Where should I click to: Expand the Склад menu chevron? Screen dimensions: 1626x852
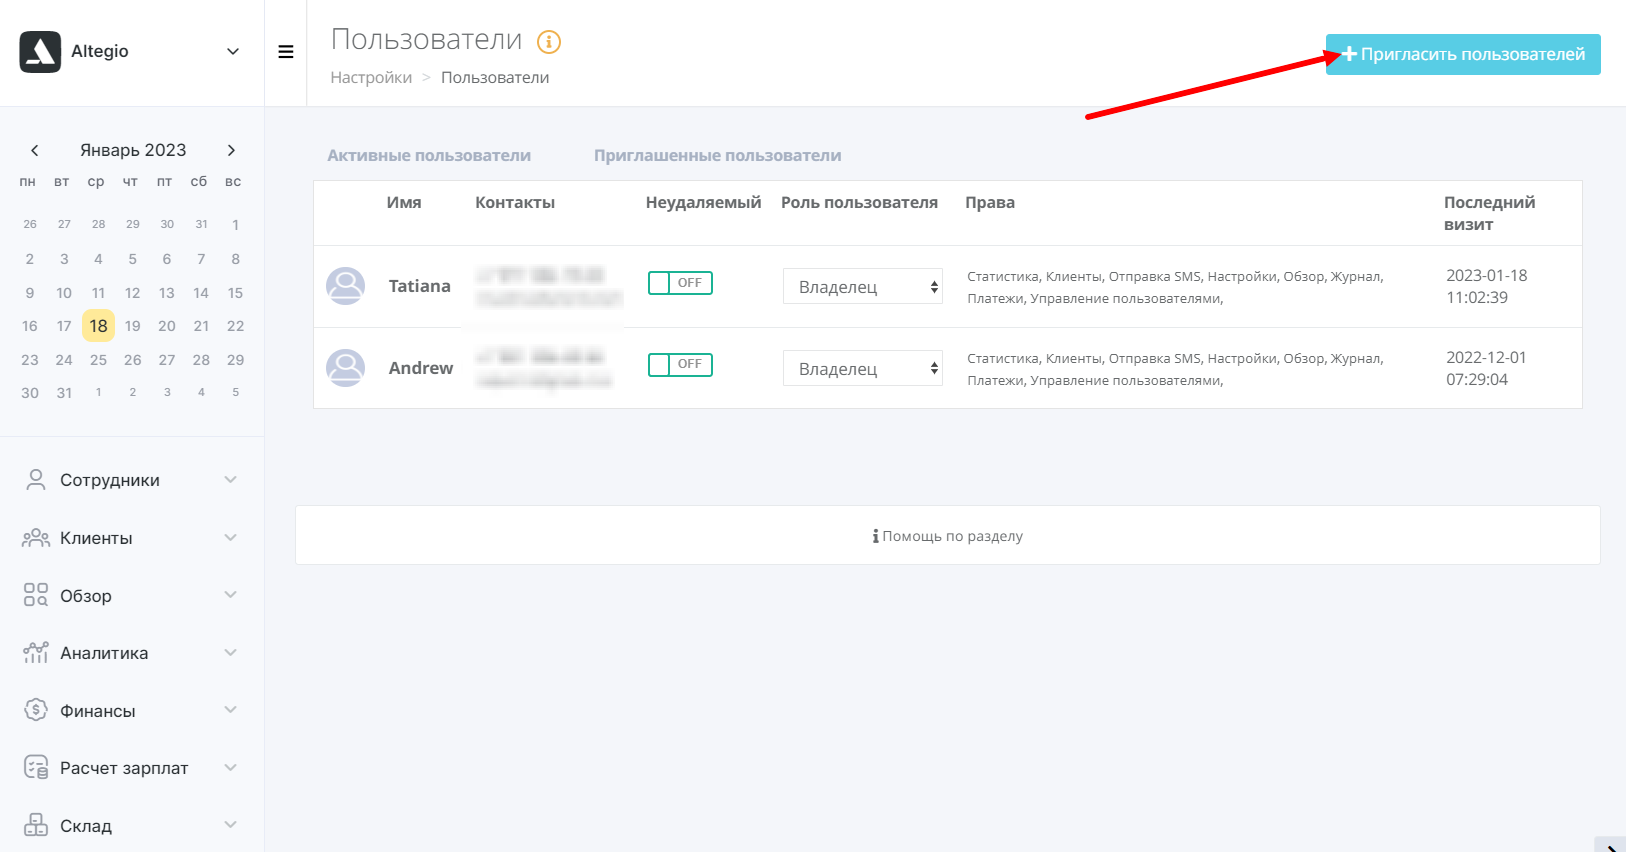point(231,825)
